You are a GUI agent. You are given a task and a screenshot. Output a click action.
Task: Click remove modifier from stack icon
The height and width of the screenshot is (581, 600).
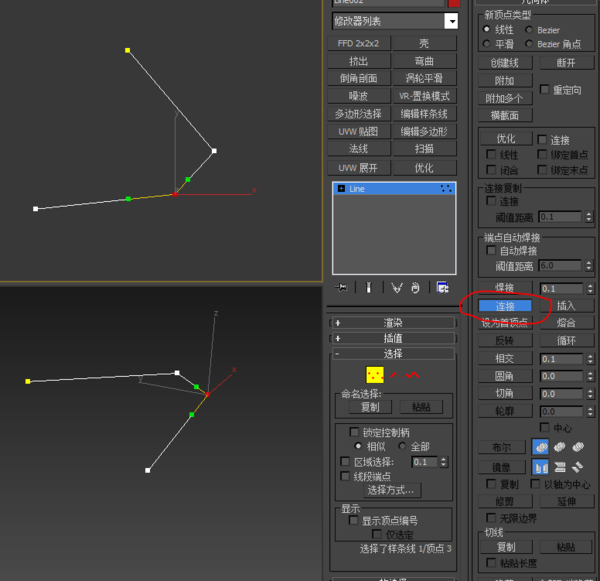click(x=416, y=287)
